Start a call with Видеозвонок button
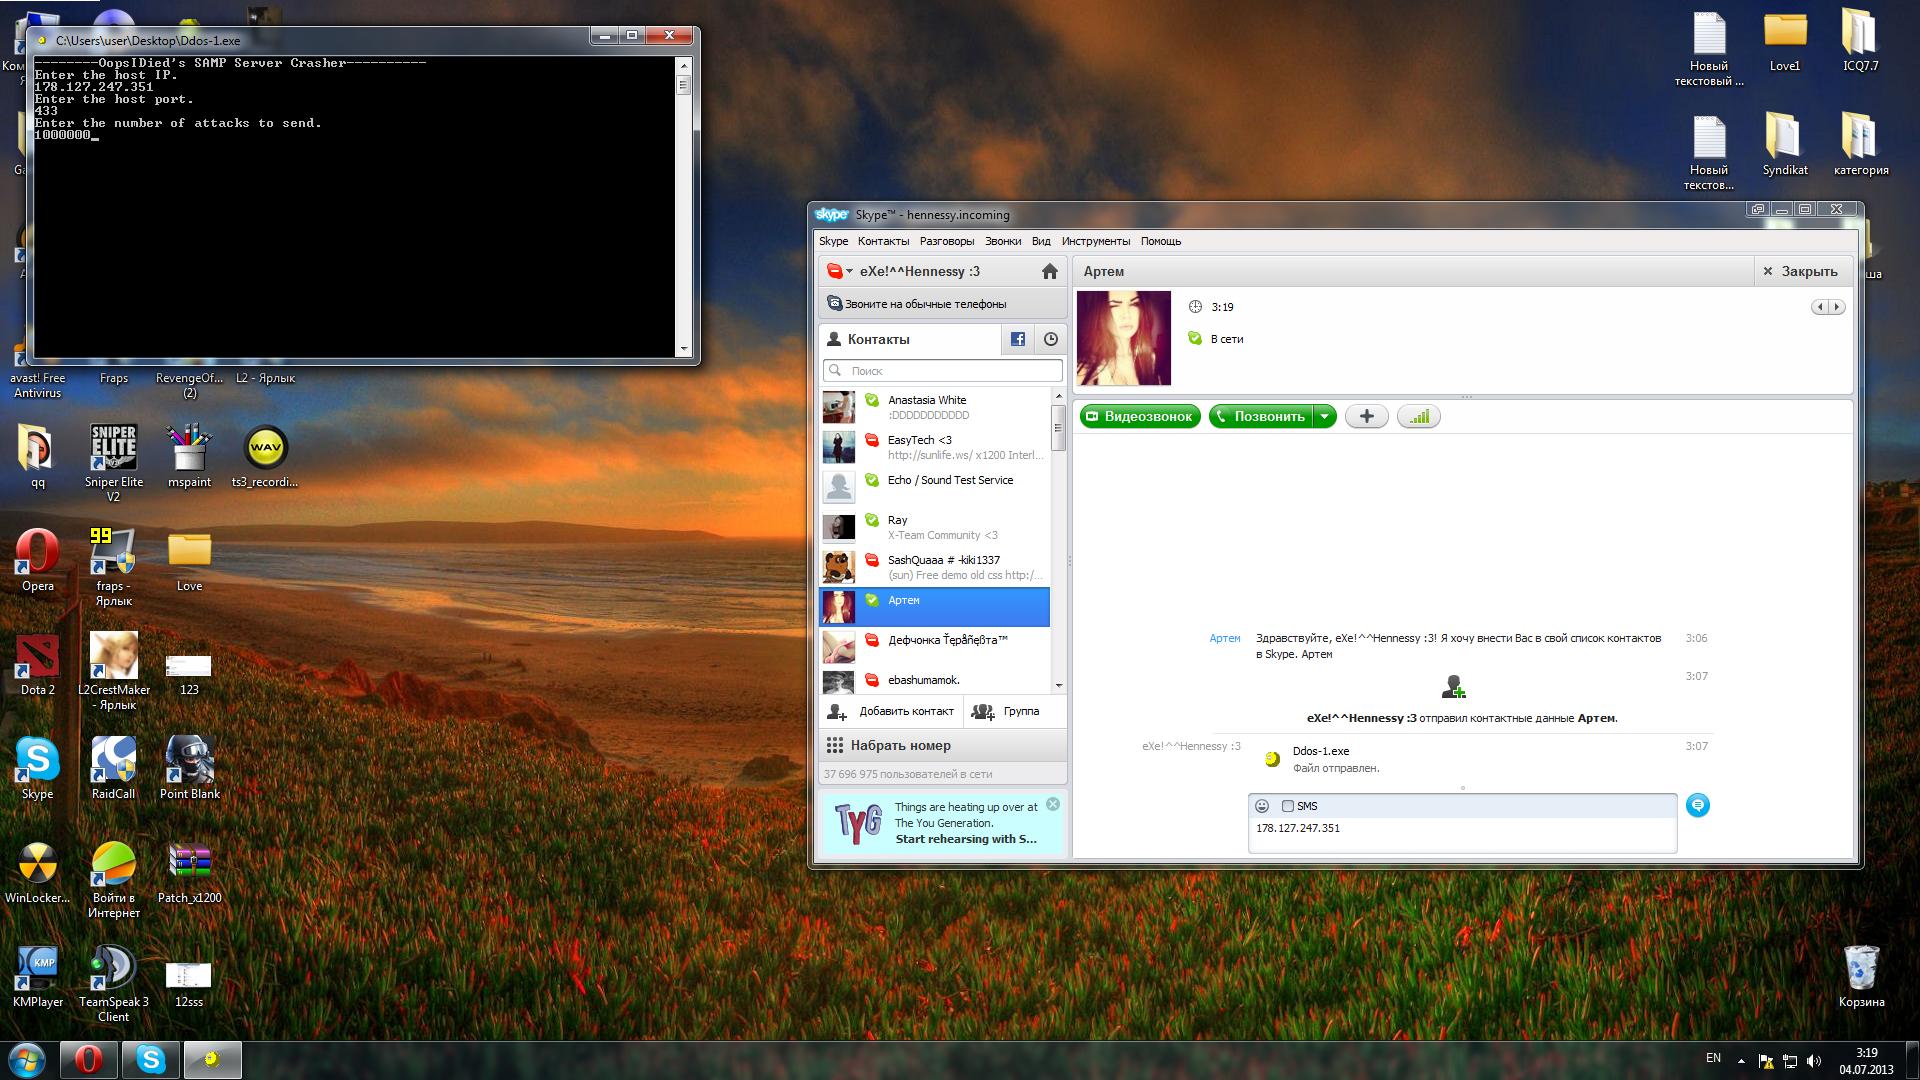1920x1080 pixels. point(1139,417)
